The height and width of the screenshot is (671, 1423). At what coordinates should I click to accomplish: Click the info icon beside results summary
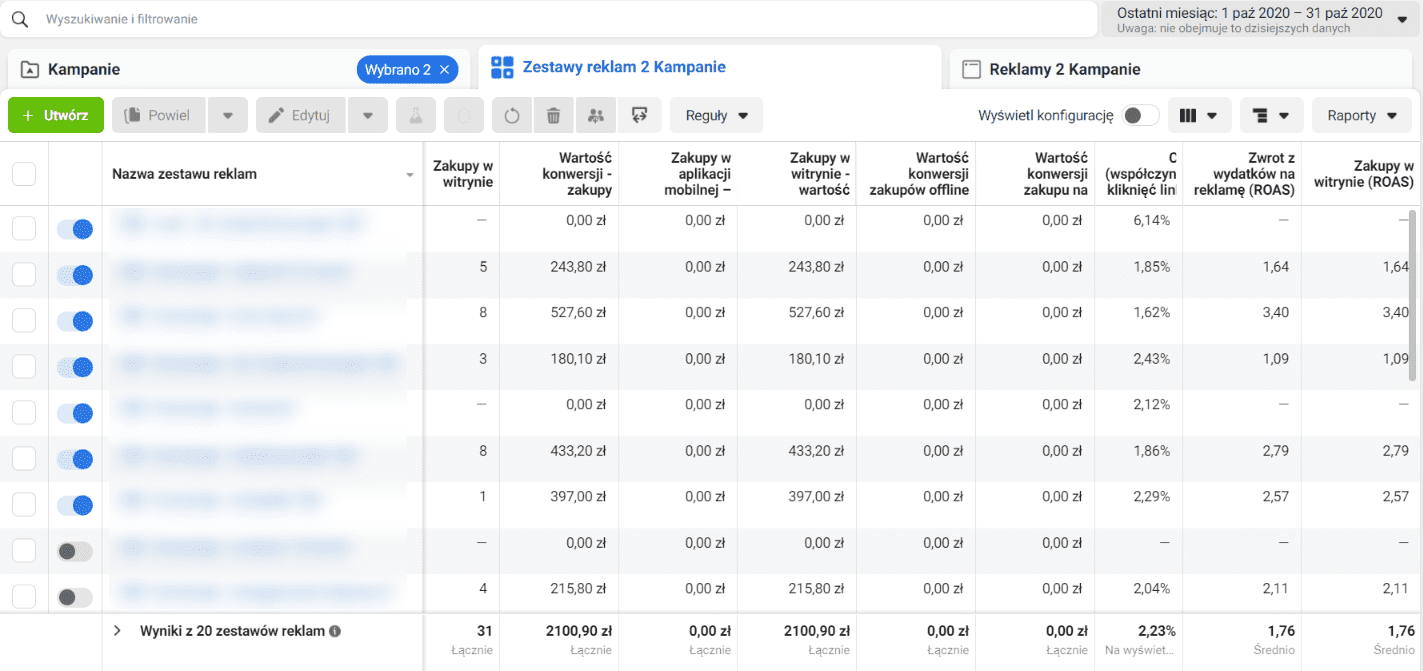tap(335, 631)
